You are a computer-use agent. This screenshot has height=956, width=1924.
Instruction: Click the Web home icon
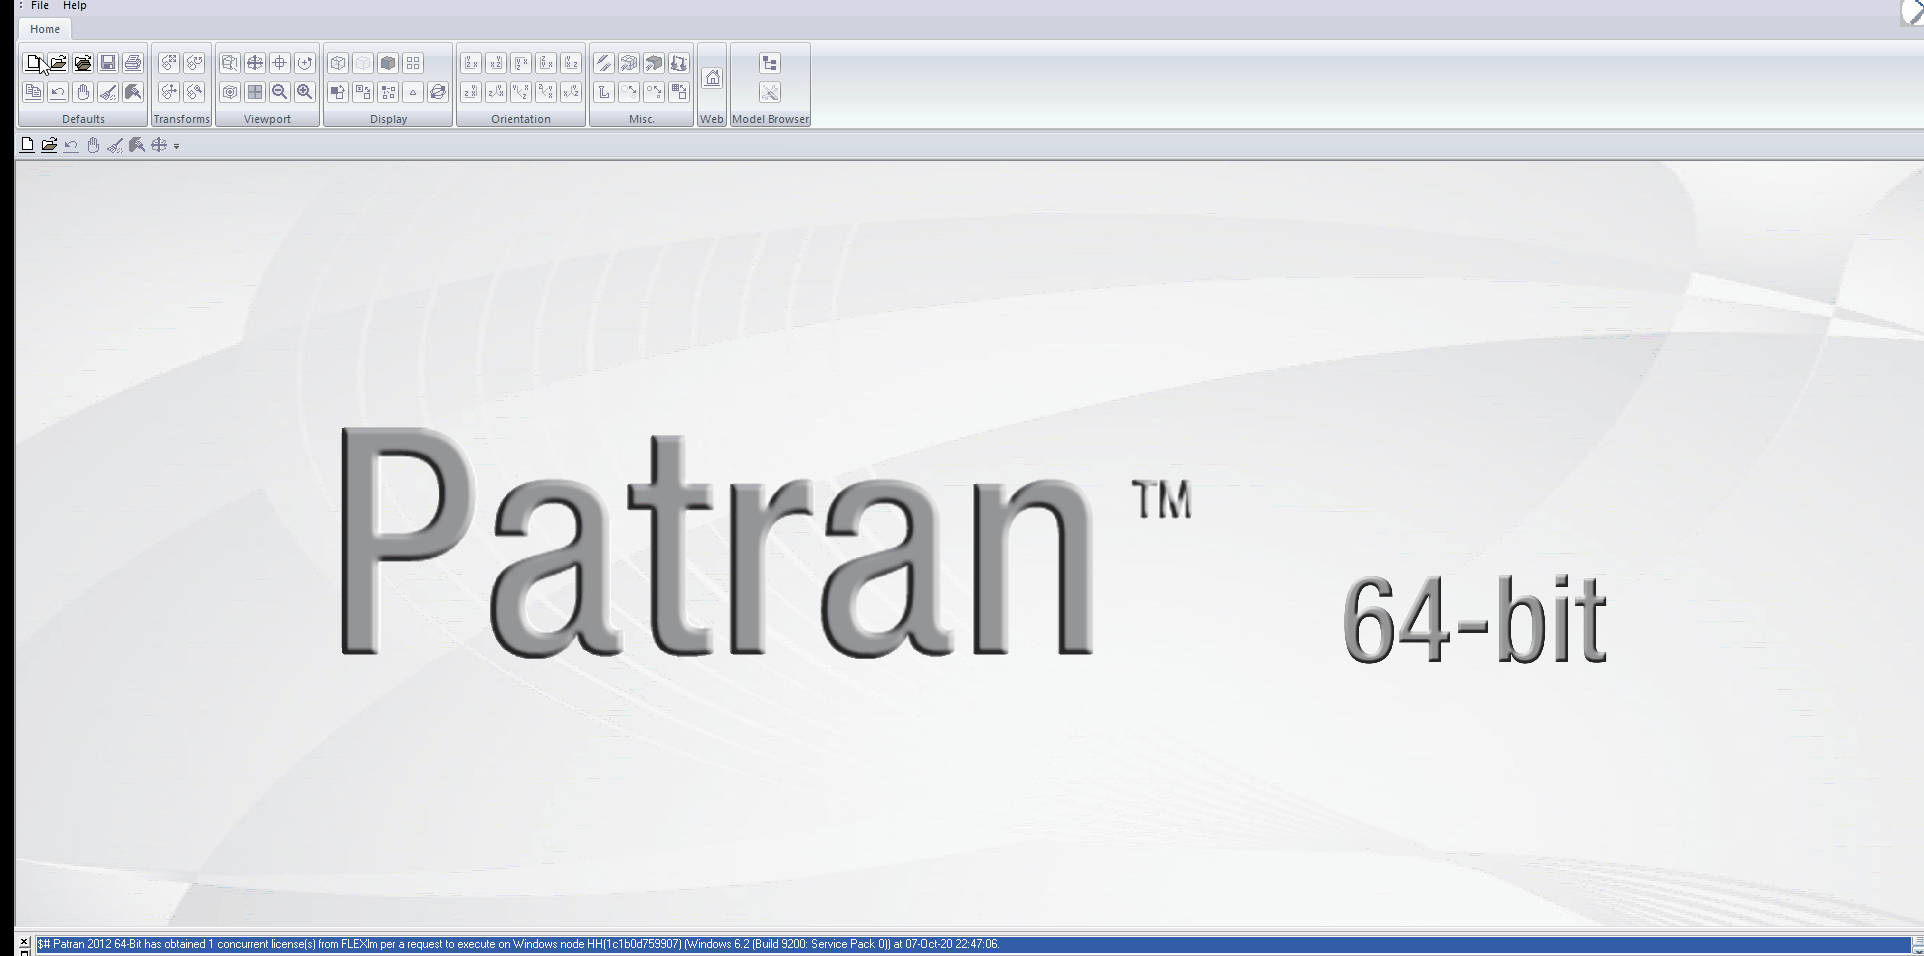tap(712, 78)
